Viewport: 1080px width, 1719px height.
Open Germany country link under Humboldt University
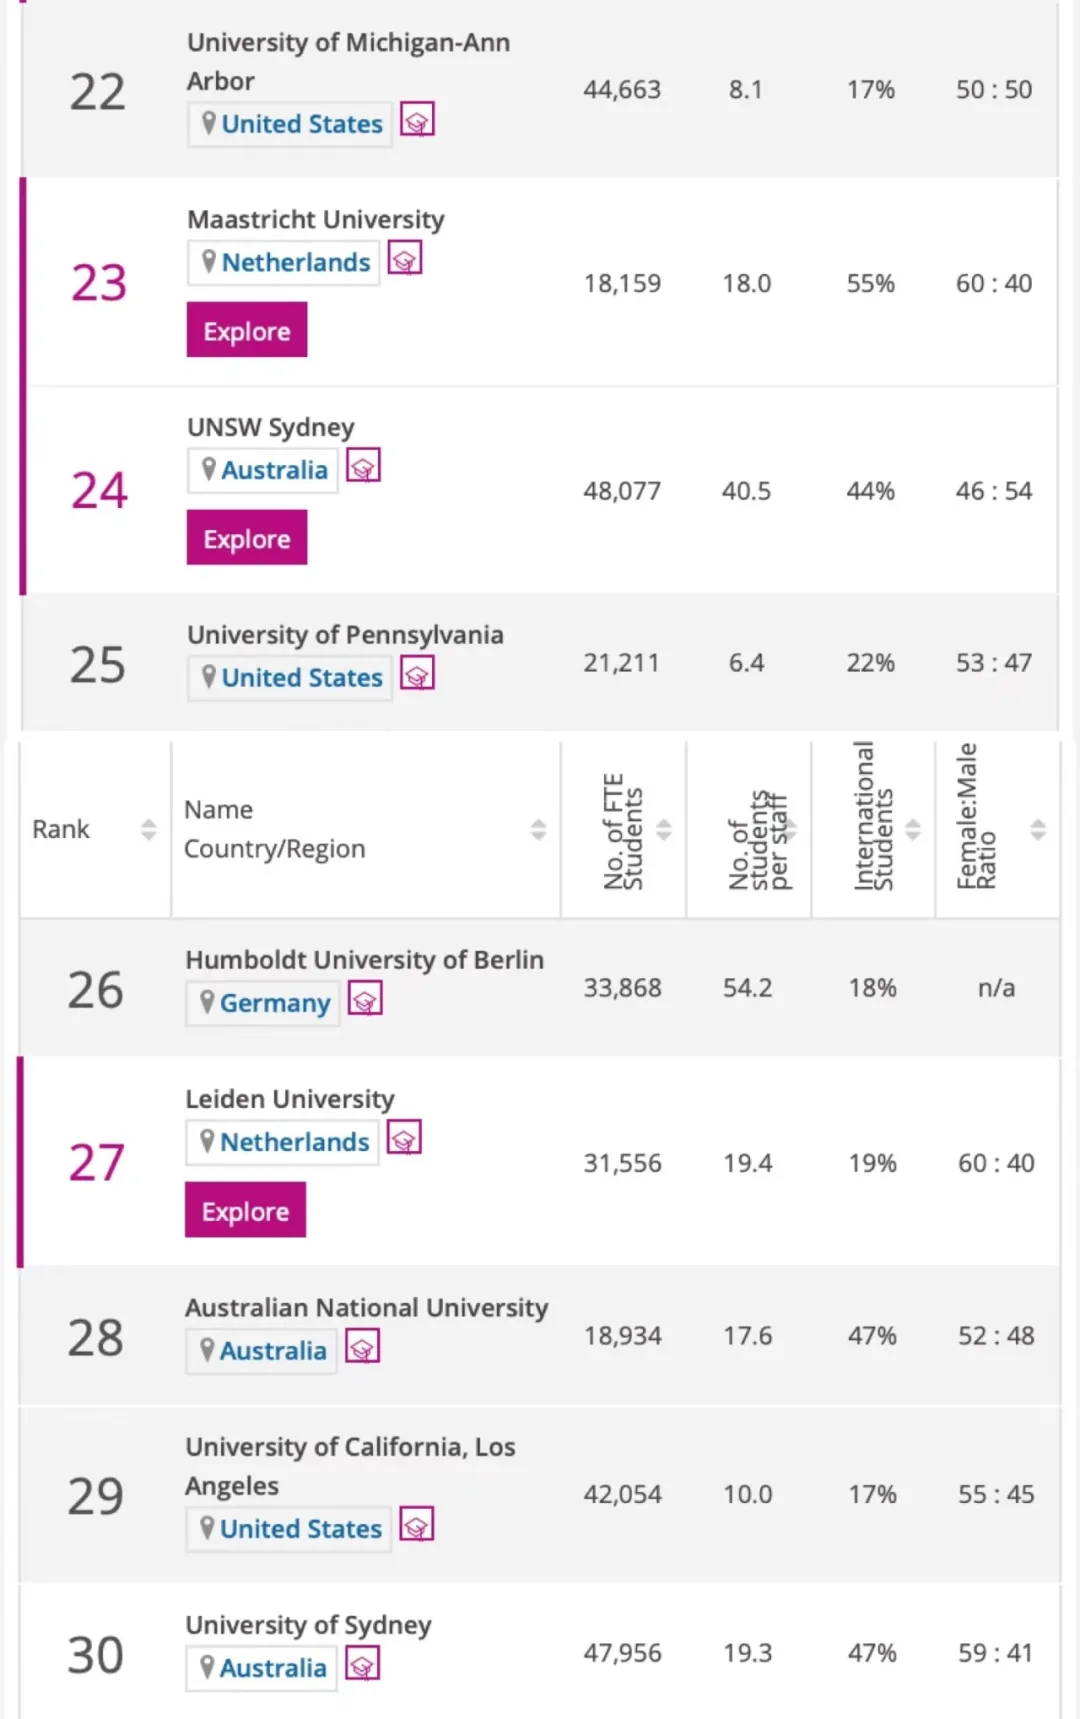click(274, 1003)
